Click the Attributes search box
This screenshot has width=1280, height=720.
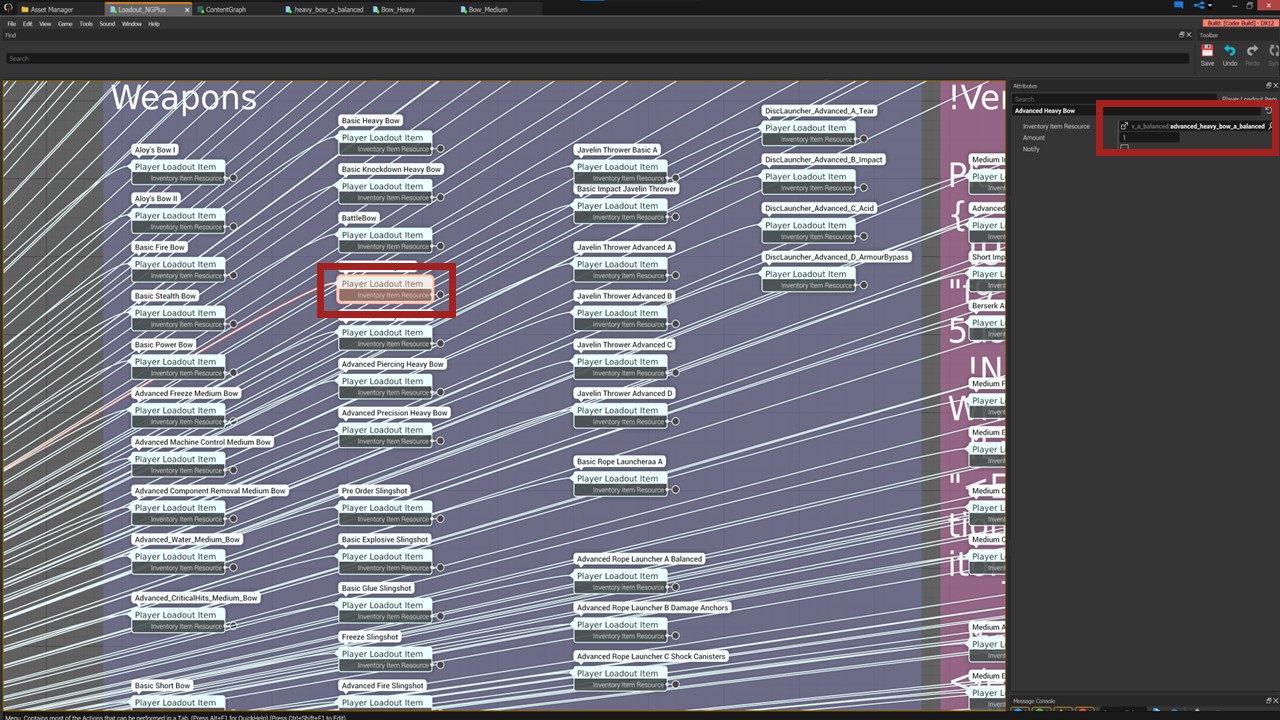(1113, 99)
